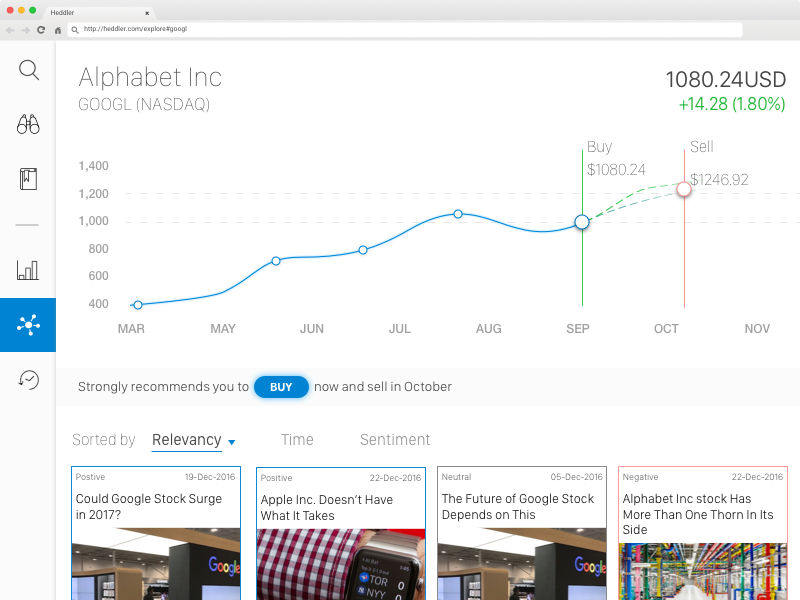800x600 pixels.
Task: Click the Sell marker on the chart
Action: pyautogui.click(x=684, y=189)
